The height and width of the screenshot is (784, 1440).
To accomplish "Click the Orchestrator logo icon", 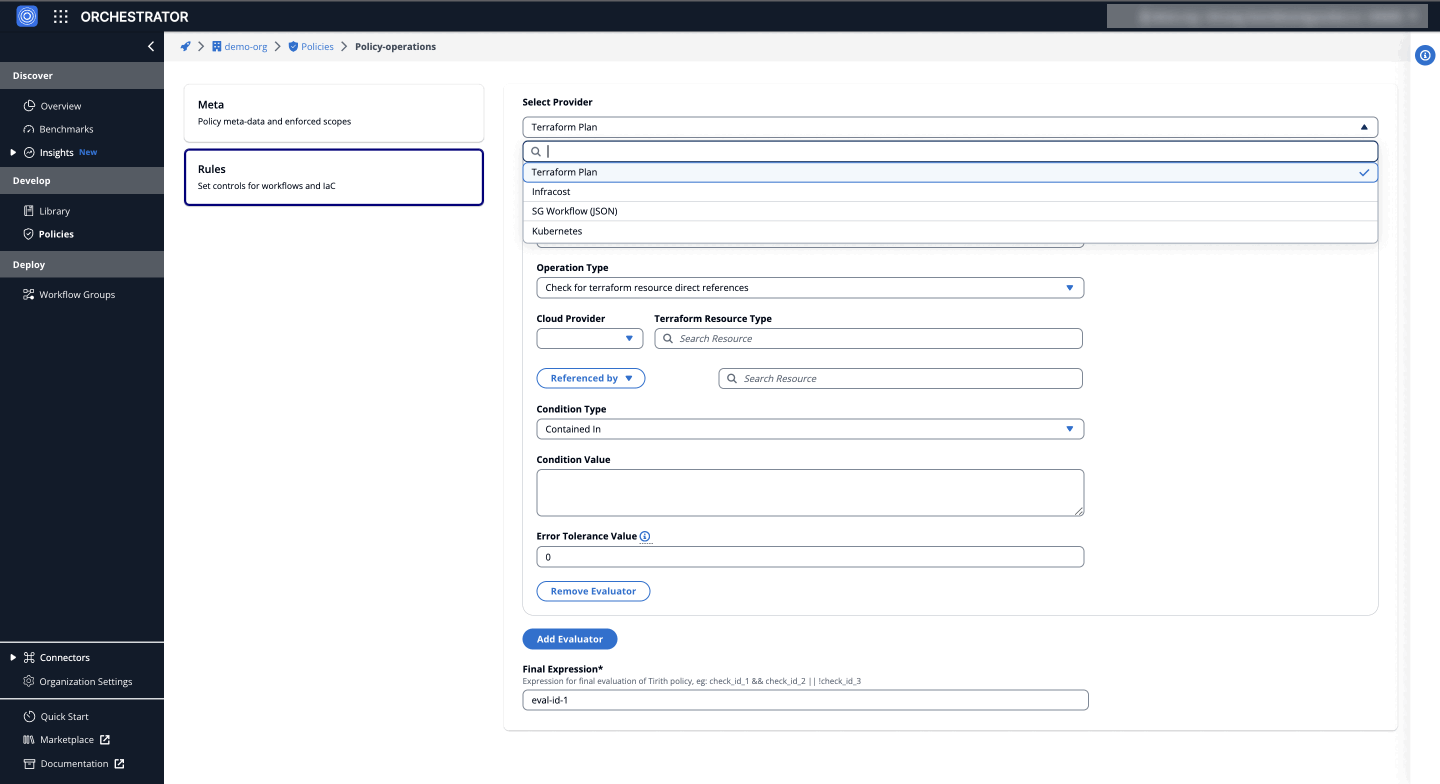I will pos(27,16).
